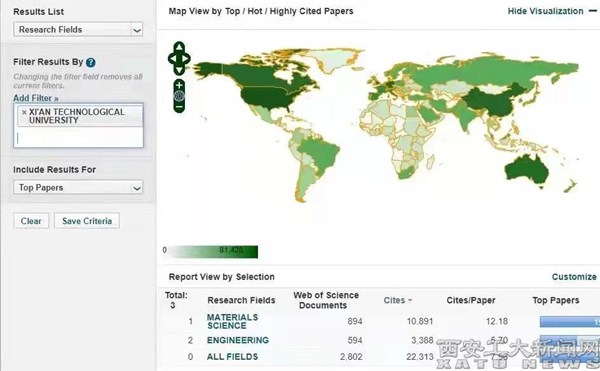The width and height of the screenshot is (600, 371).
Task: Hide Visualization using the top-right link
Action: tap(545, 11)
